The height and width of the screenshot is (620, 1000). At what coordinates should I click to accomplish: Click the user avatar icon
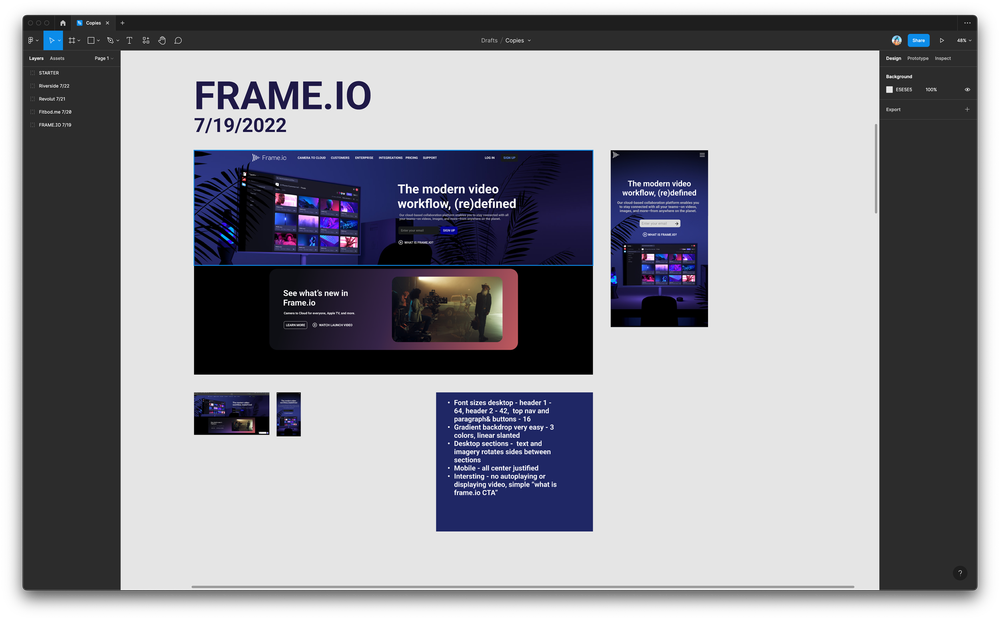[x=897, y=40]
